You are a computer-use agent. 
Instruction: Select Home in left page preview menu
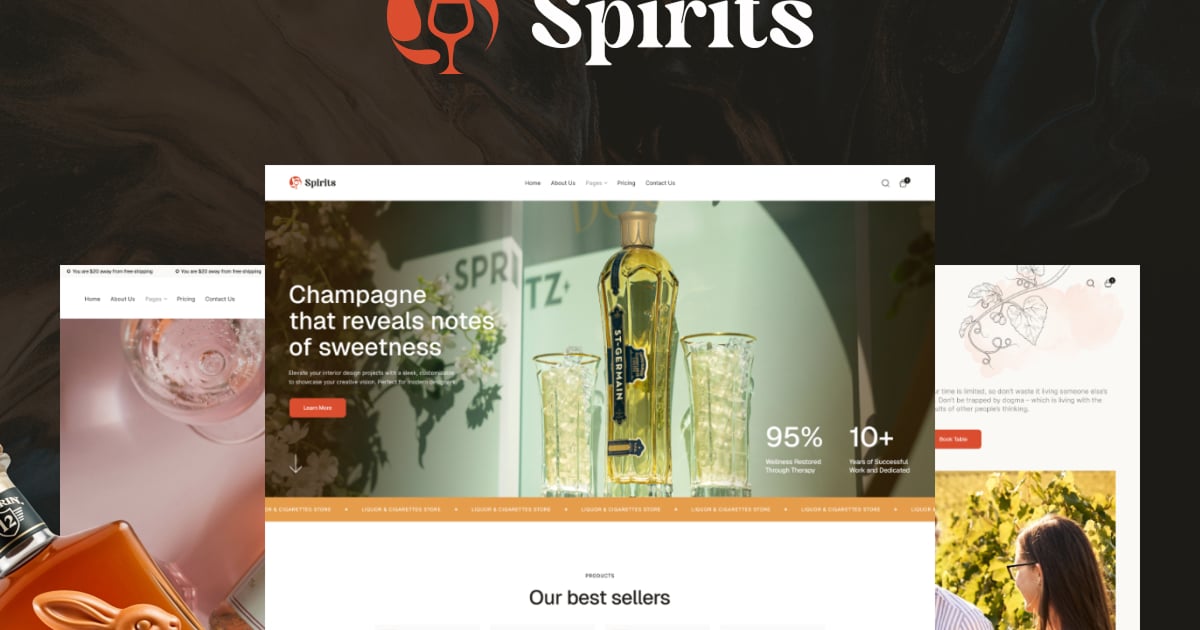pyautogui.click(x=92, y=299)
